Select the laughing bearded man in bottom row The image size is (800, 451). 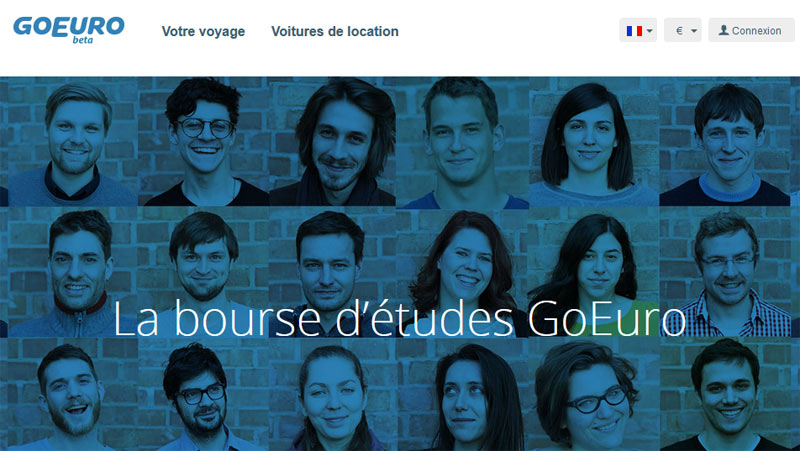72,395
